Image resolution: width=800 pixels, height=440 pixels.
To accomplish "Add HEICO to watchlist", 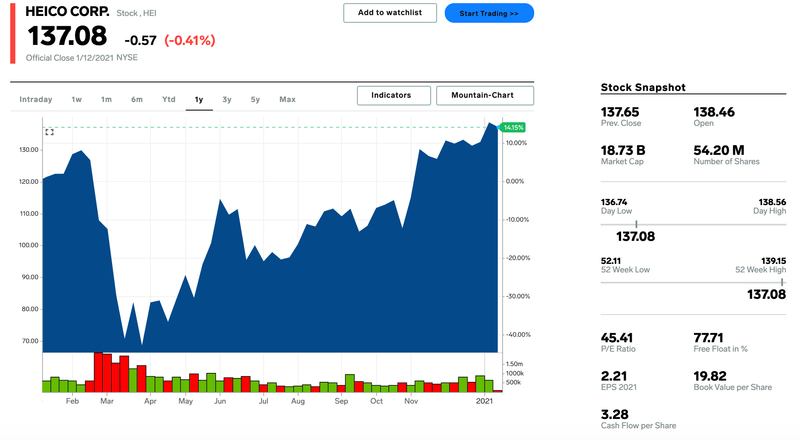I will [390, 13].
